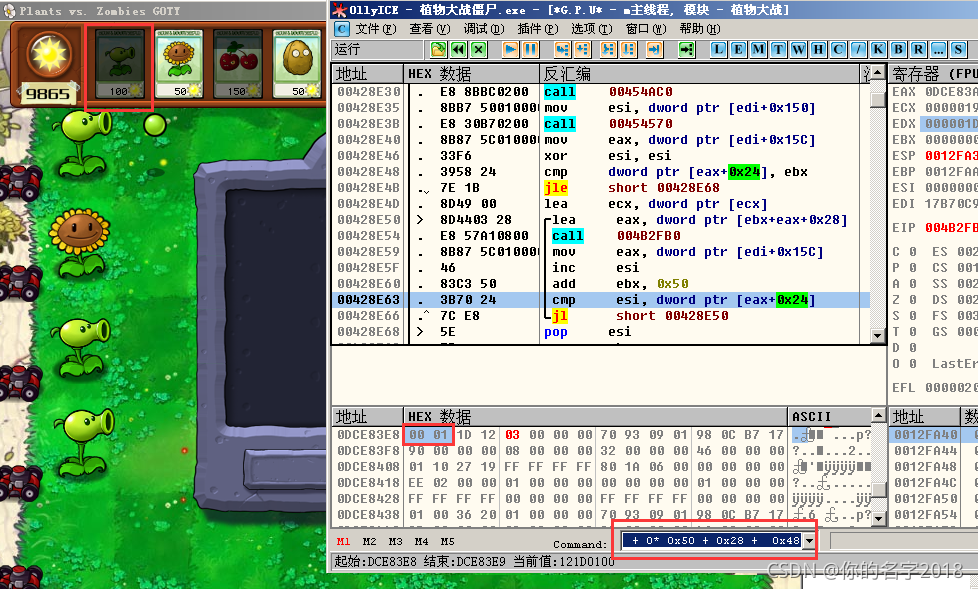Click the hex dump pane scroll-down arrow

pyautogui.click(x=878, y=518)
